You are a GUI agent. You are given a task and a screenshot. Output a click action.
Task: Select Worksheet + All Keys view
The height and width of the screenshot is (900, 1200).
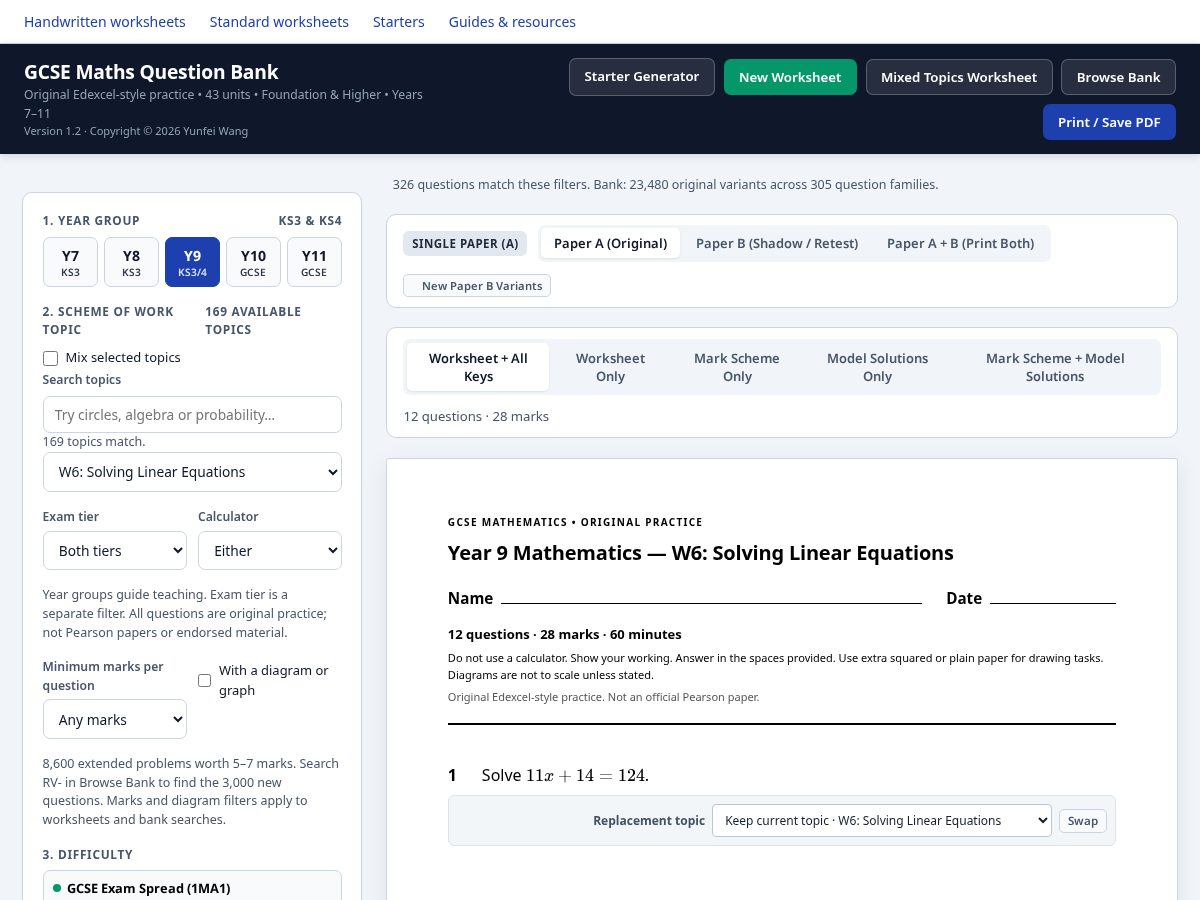[x=478, y=367]
